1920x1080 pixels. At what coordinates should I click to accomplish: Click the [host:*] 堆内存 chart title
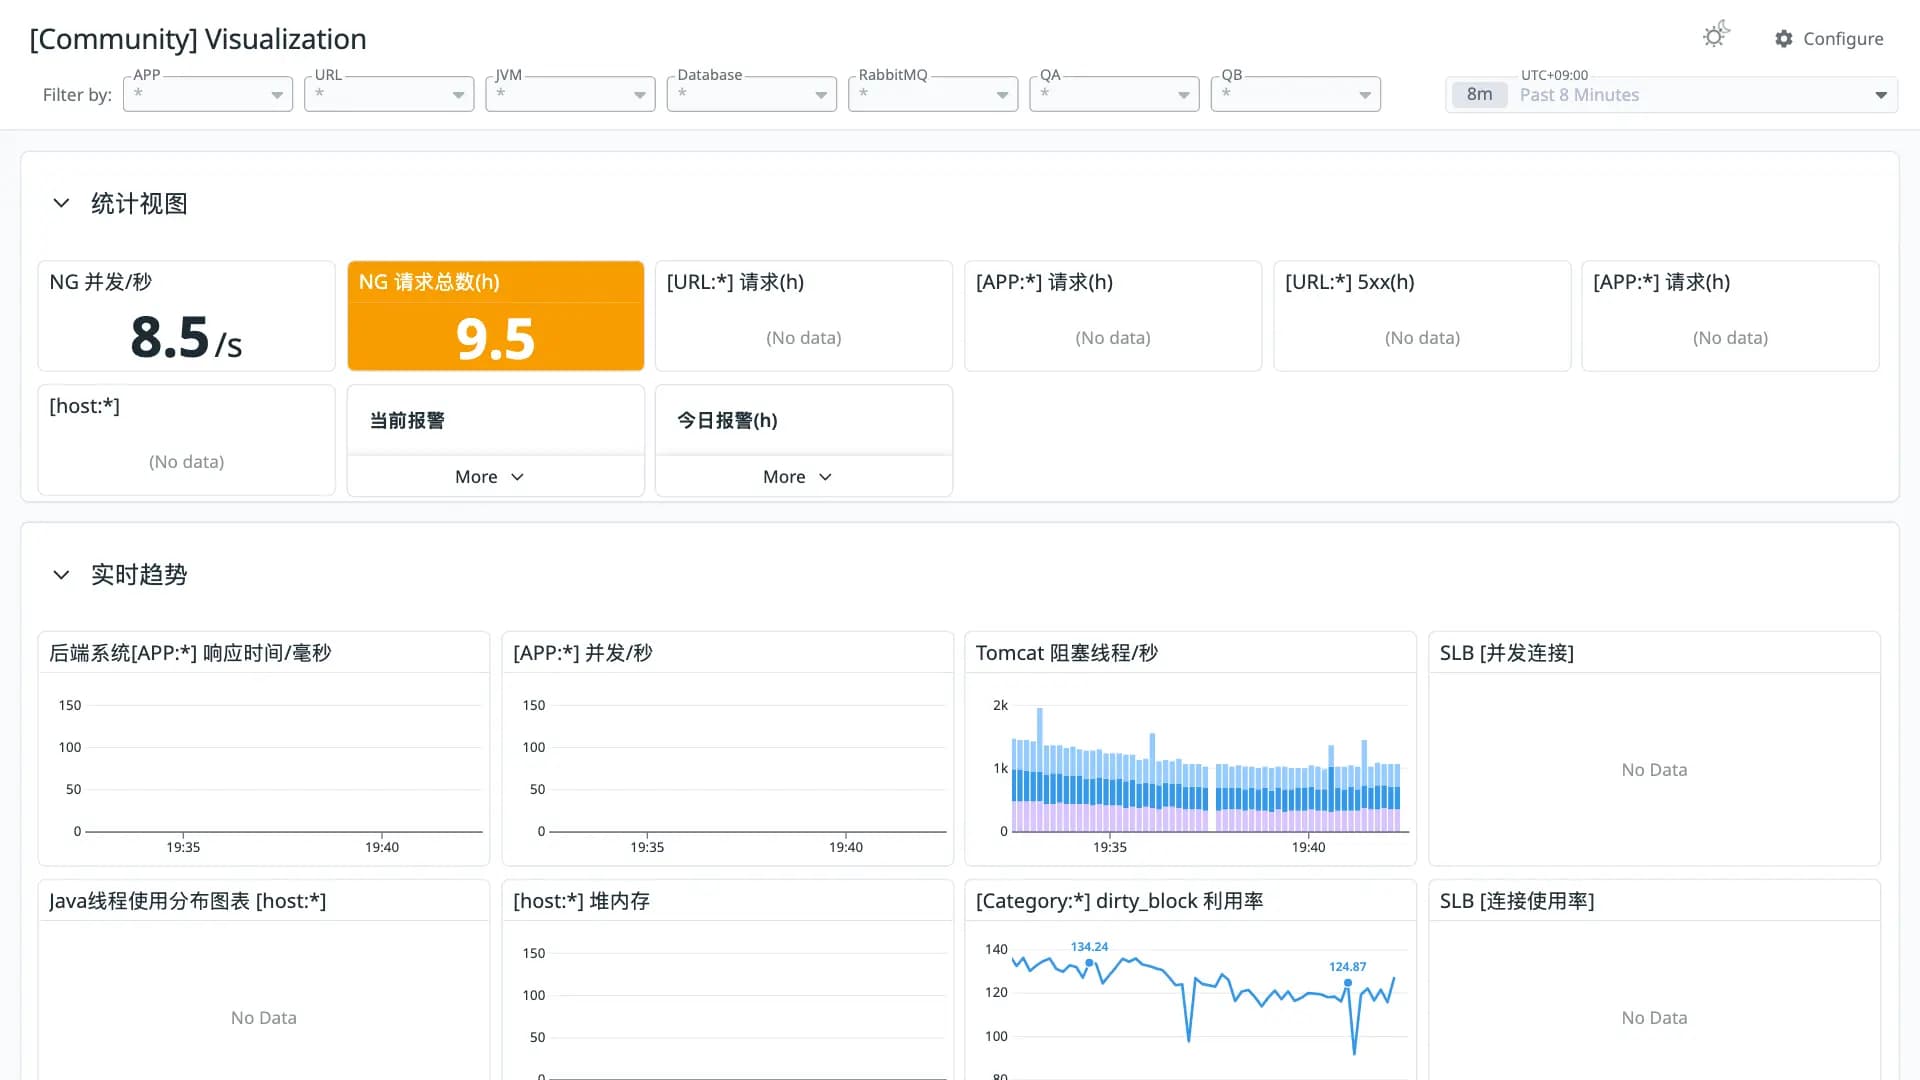click(x=581, y=901)
